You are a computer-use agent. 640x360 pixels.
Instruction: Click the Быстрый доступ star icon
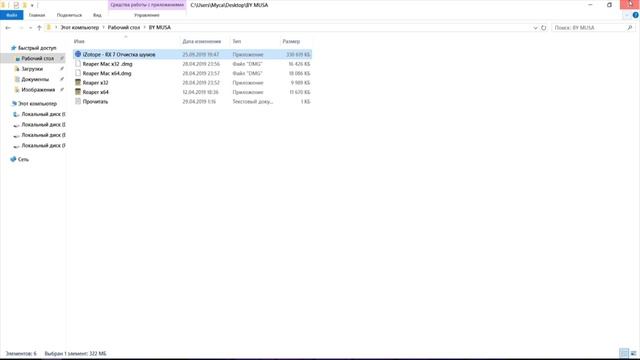[13, 48]
